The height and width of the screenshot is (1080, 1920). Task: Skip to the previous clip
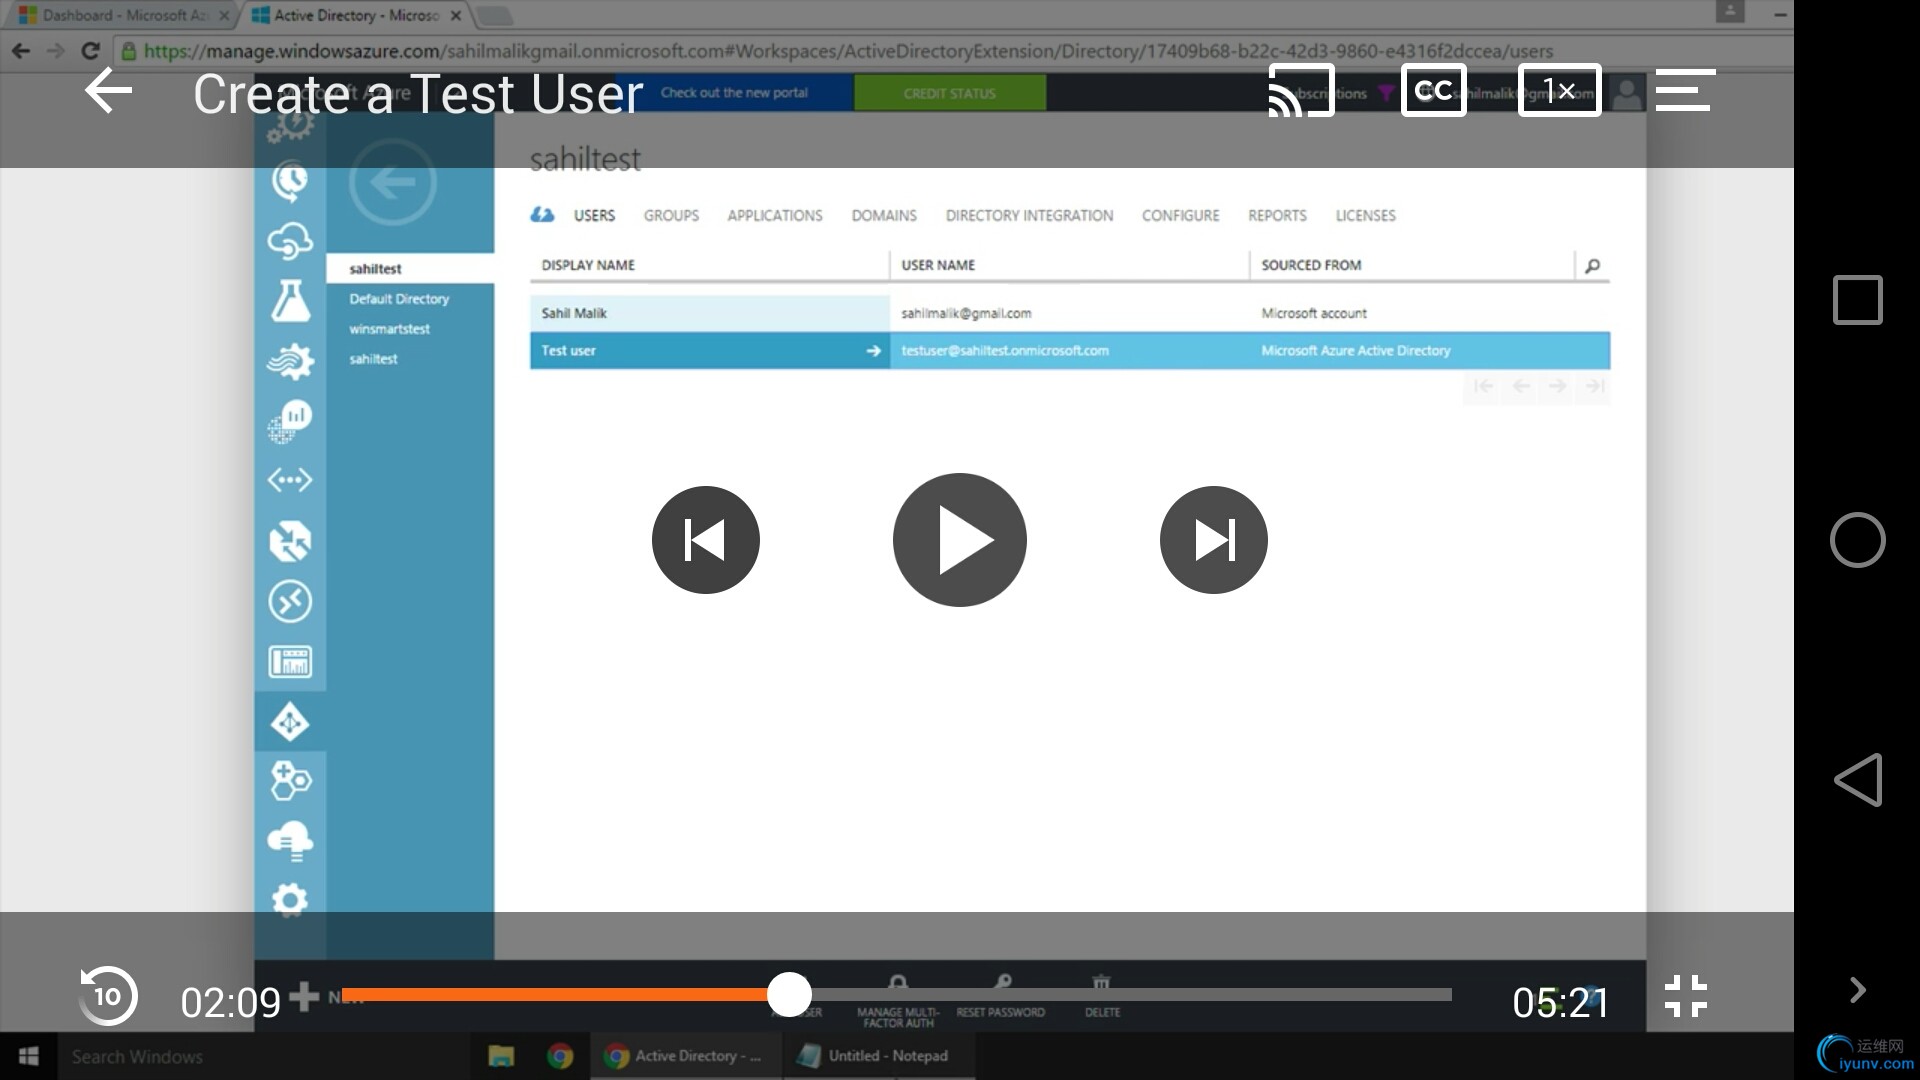click(x=706, y=540)
